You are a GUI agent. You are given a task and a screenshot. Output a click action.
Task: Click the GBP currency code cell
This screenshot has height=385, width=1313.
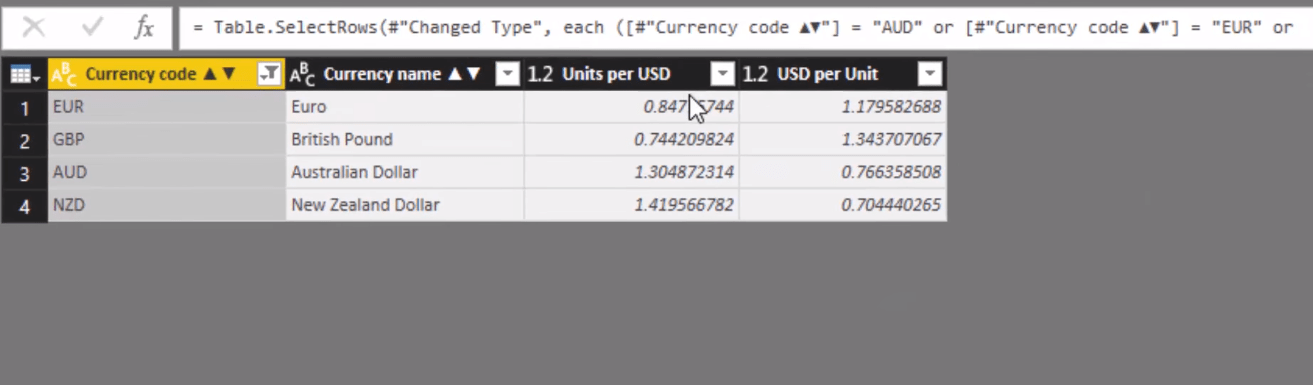167,140
